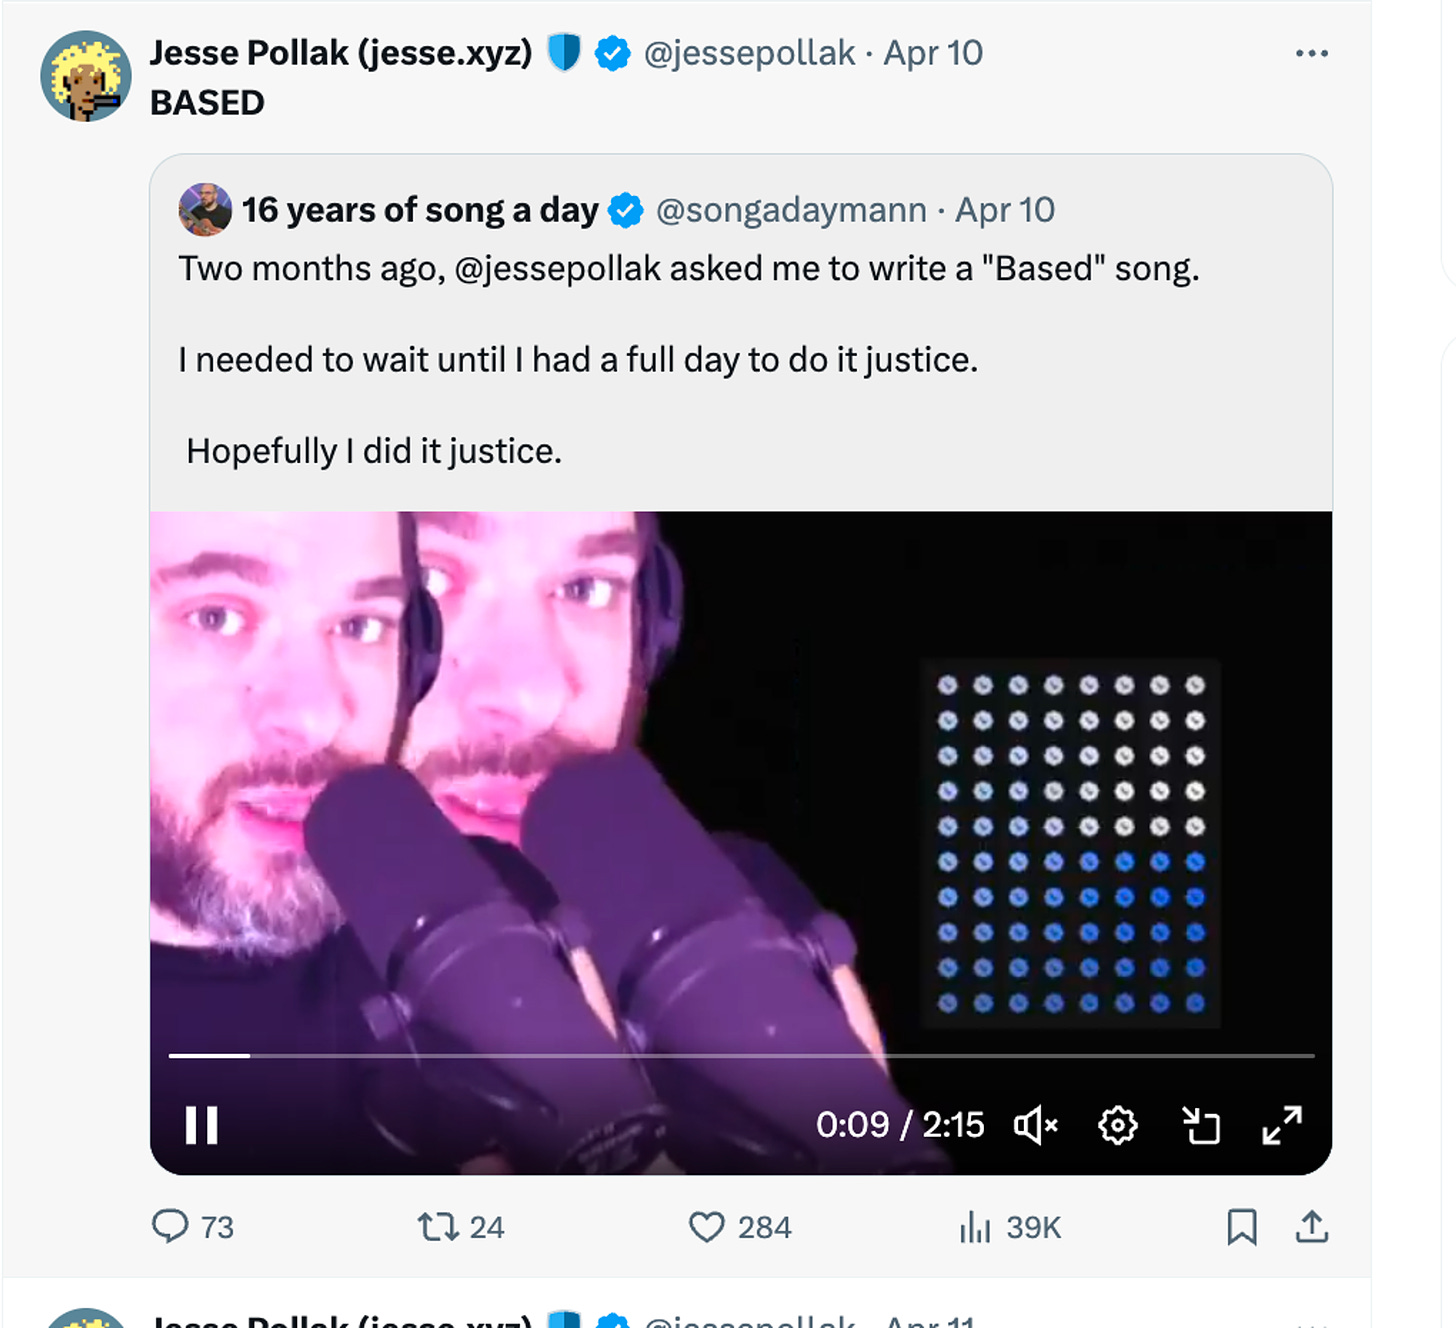
Task: Like the tweet with heart icon
Action: coord(706,1227)
